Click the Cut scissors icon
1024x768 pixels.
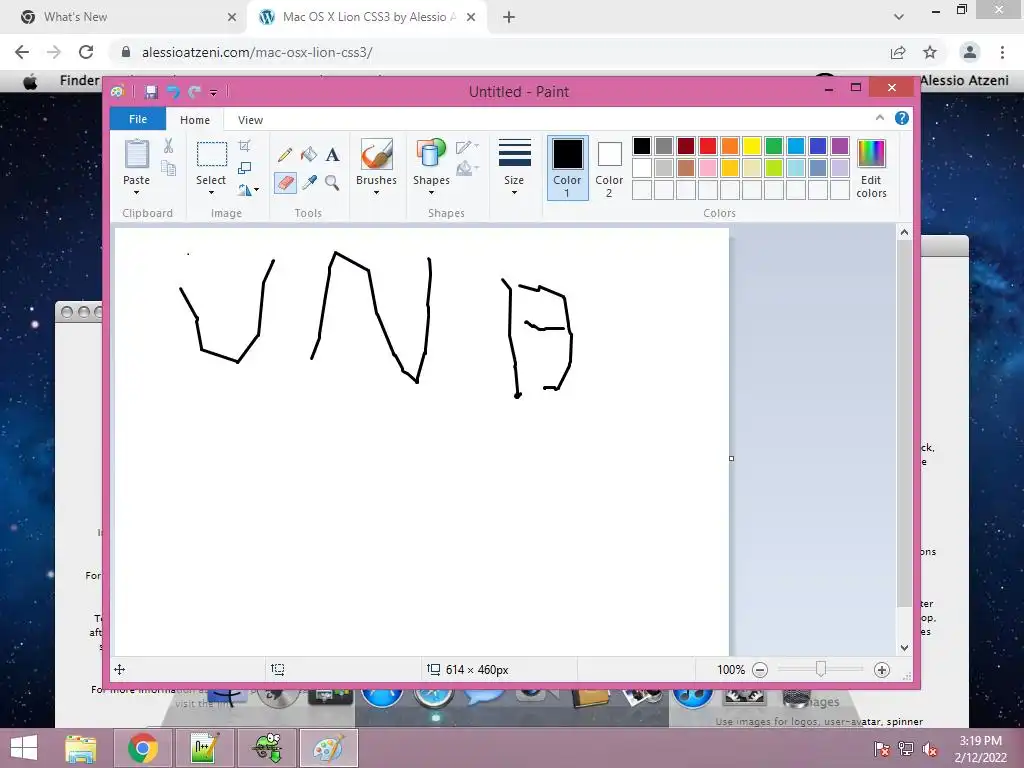pyautogui.click(x=168, y=146)
